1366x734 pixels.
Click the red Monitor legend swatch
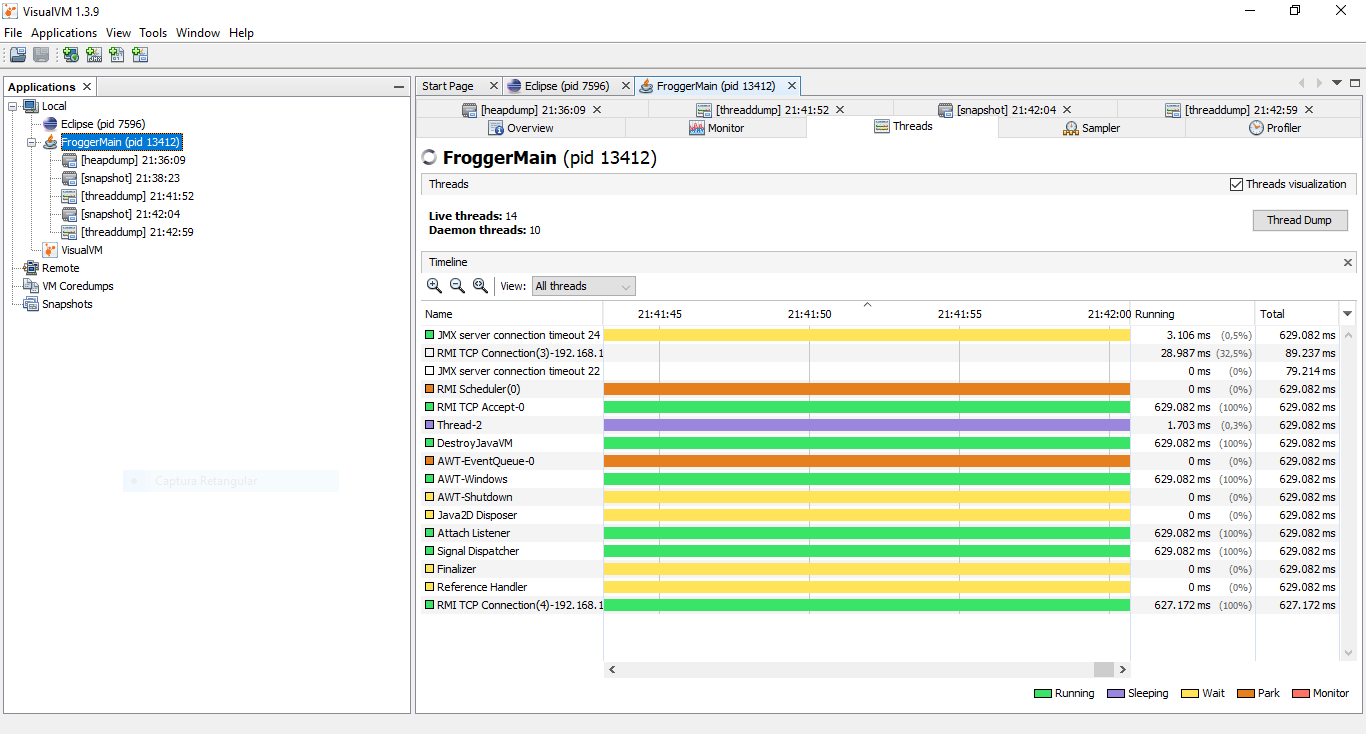coord(1300,693)
